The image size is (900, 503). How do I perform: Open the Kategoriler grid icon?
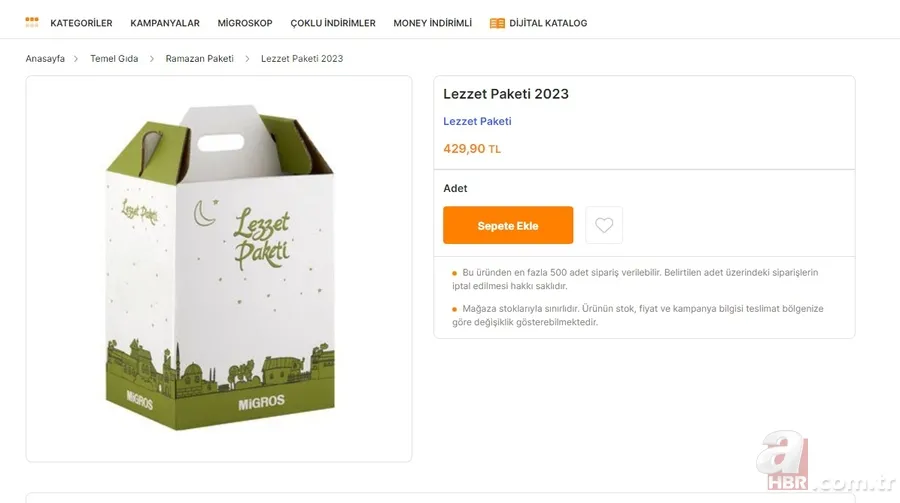click(32, 22)
